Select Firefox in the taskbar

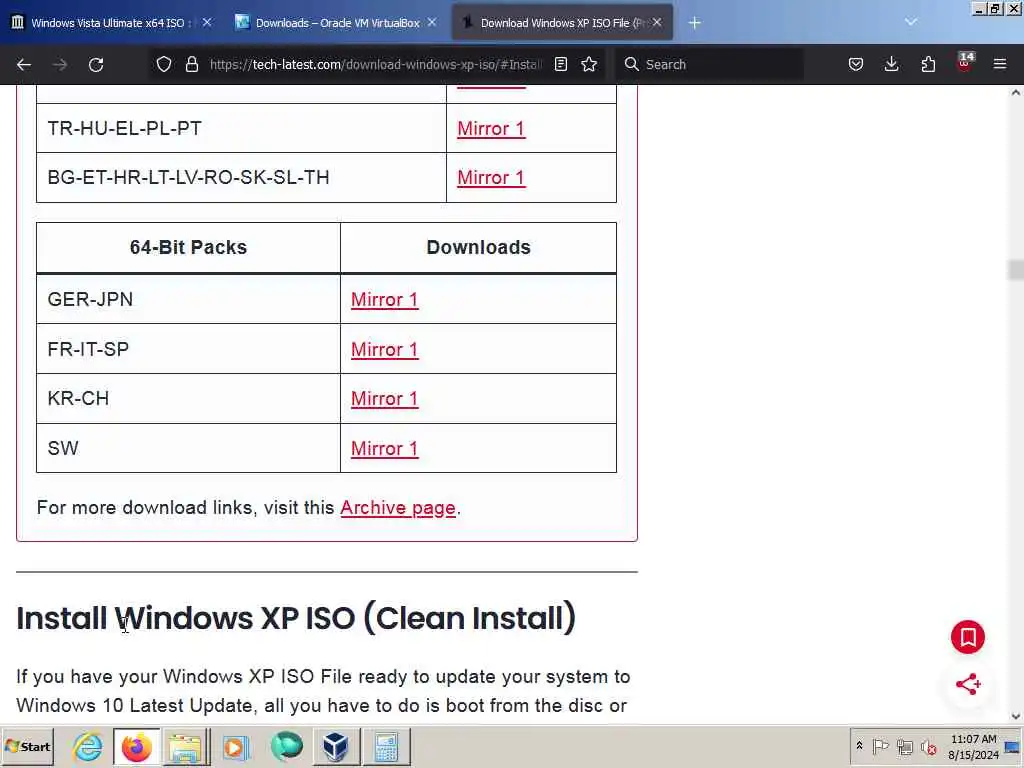[x=136, y=746]
